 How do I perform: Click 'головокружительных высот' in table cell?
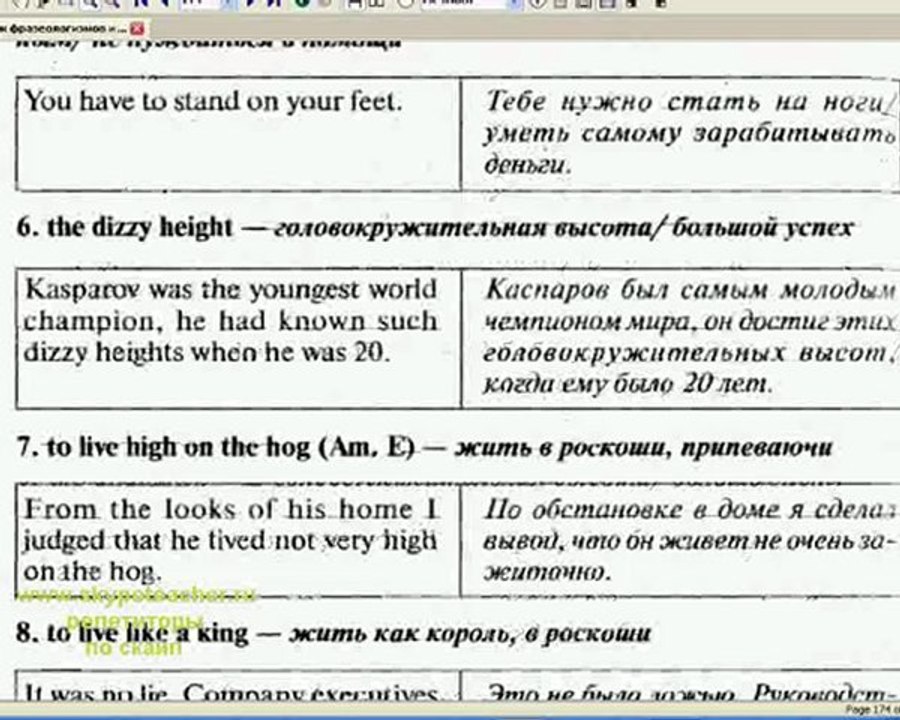(685, 353)
